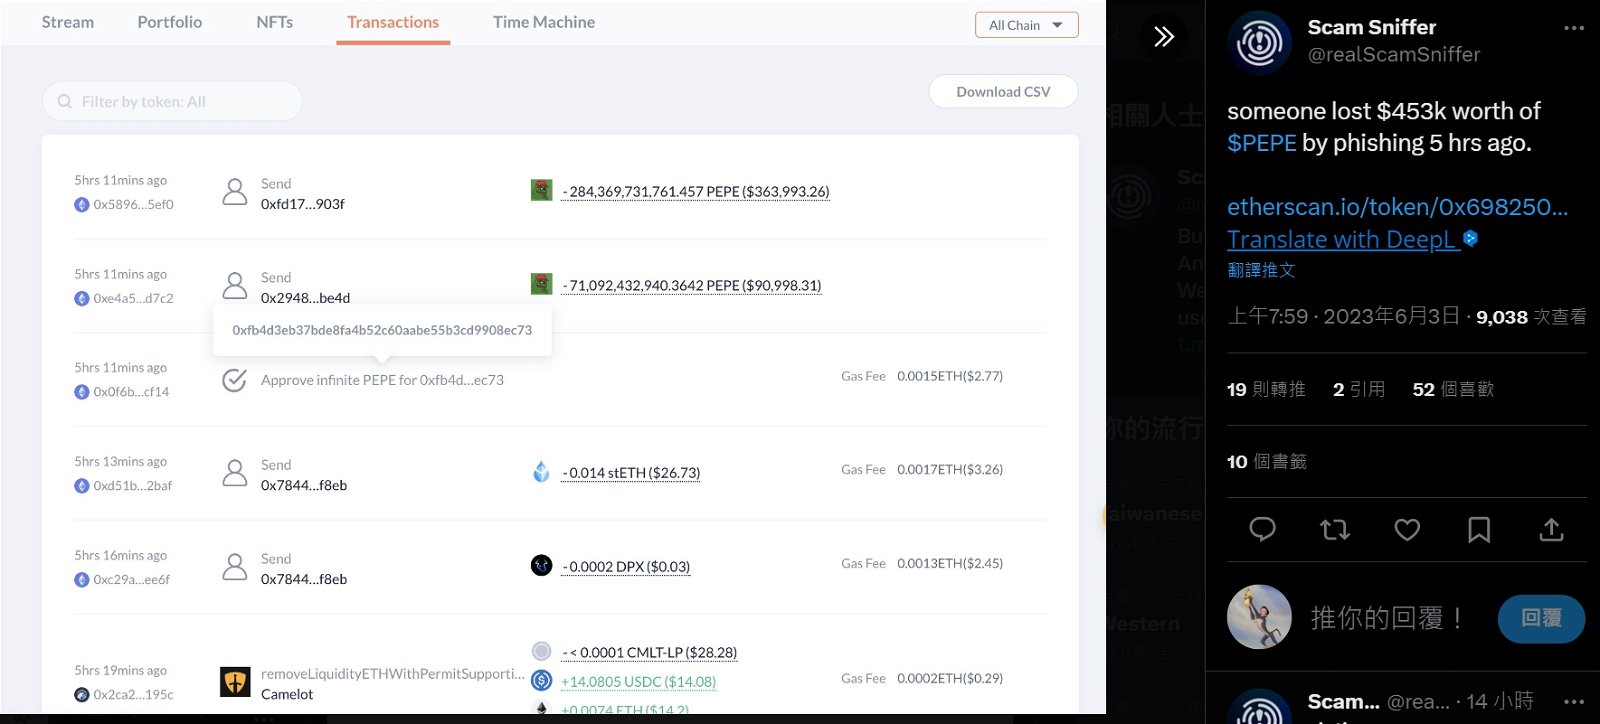Click the +14.0805 USDC amount
1600x724 pixels.
pos(638,682)
